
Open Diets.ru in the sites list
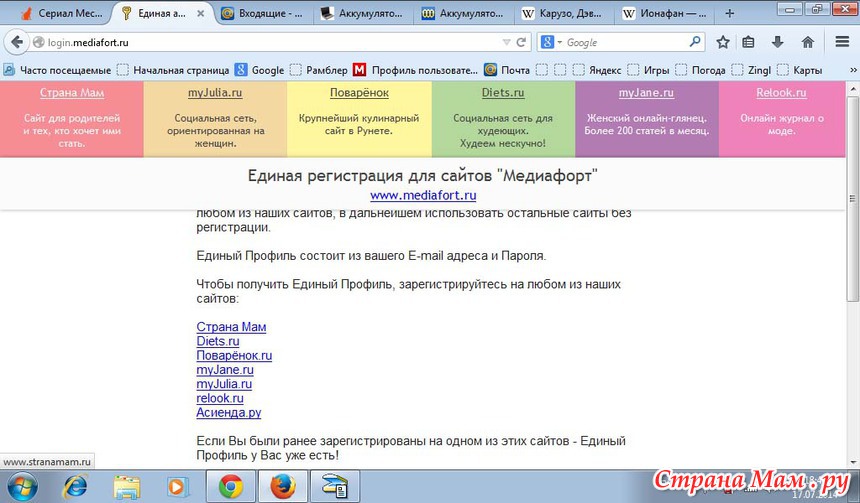coord(218,341)
